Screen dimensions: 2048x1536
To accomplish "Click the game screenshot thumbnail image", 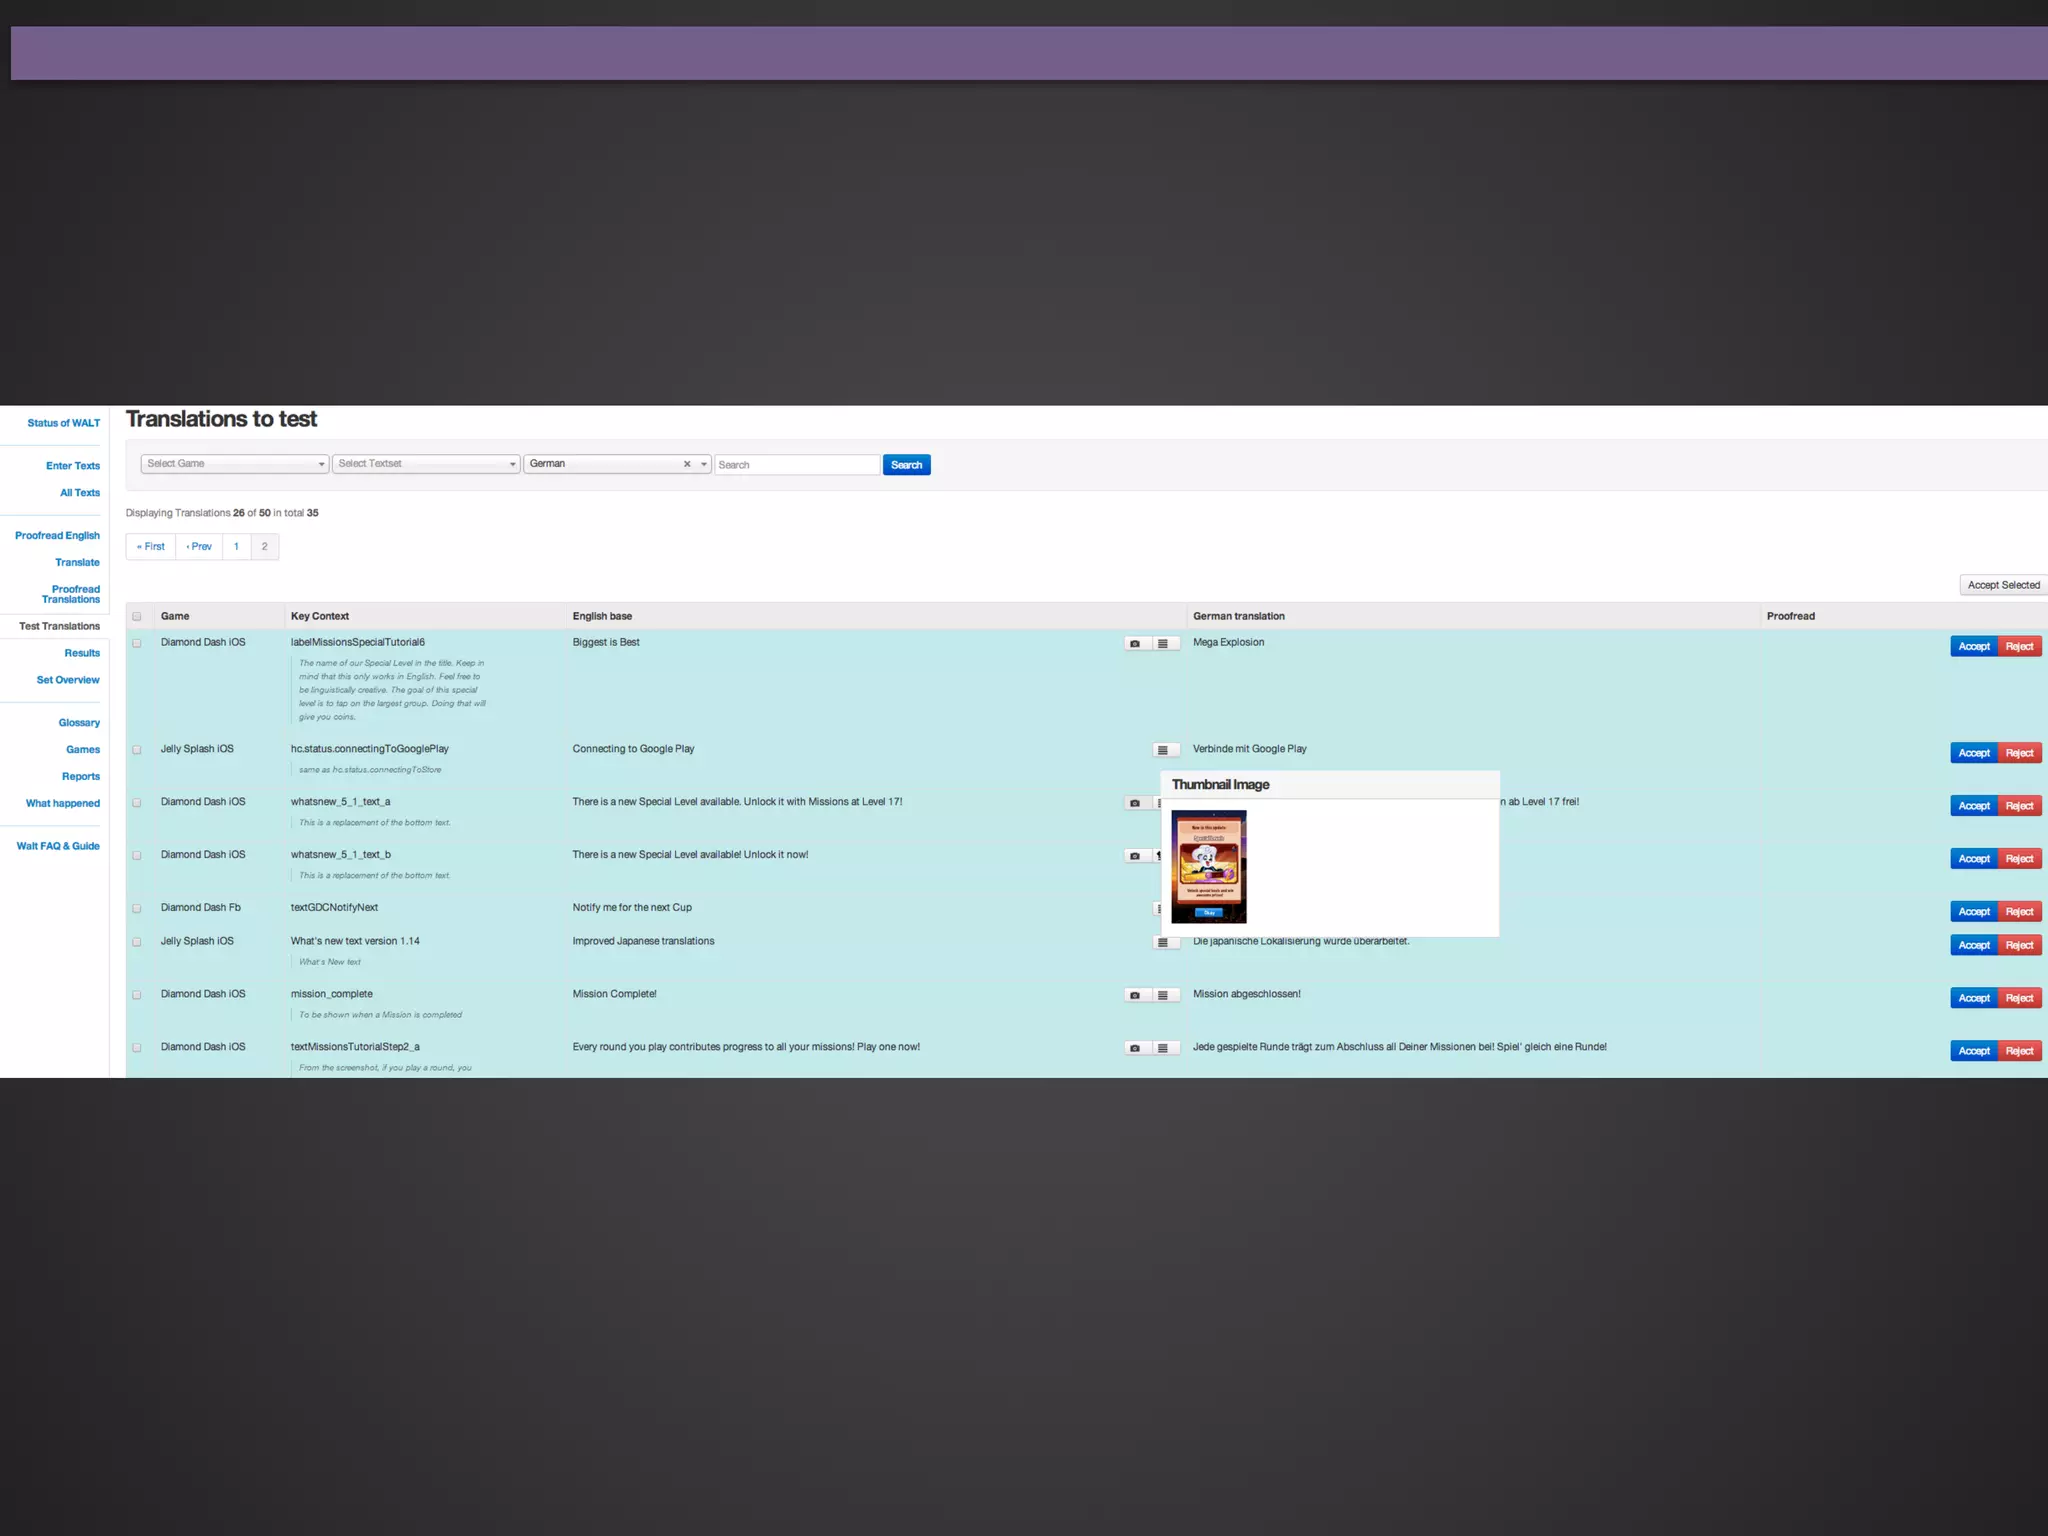I will 1208,866.
